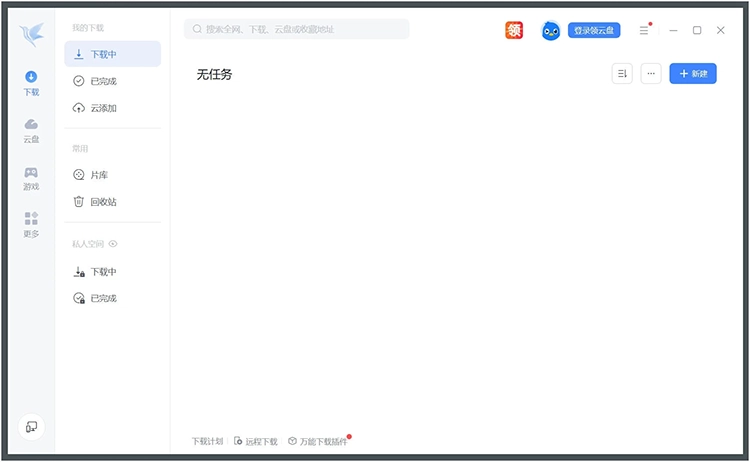The width and height of the screenshot is (750, 462).
Task: Open the three-dot more options menu
Action: (x=651, y=73)
